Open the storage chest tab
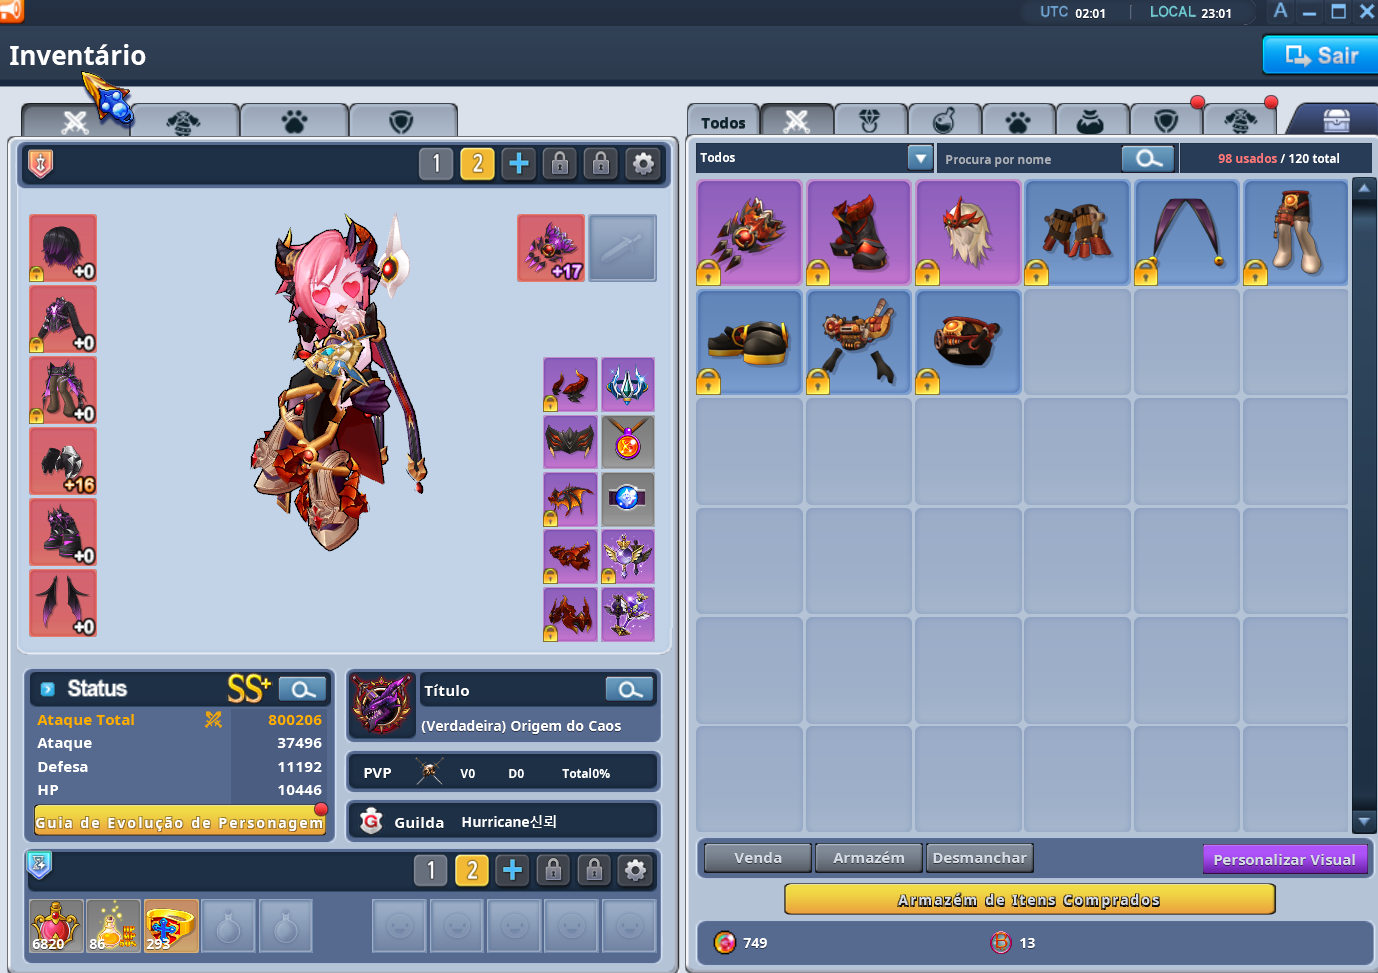This screenshot has width=1378, height=973. tap(1336, 120)
